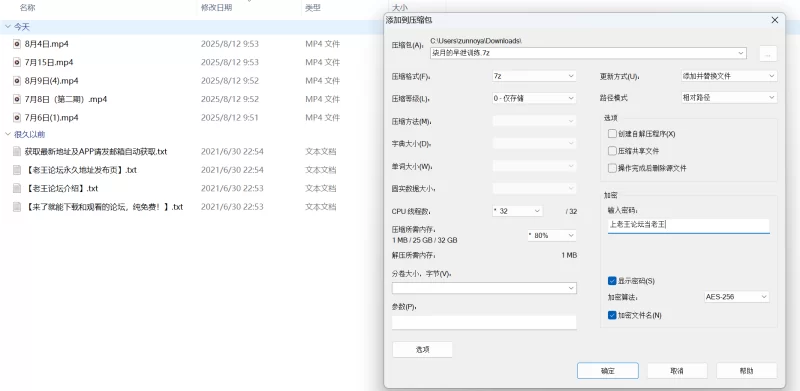
Task: Select the 7月6日(1).mp4 file icon
Action: coord(17,117)
